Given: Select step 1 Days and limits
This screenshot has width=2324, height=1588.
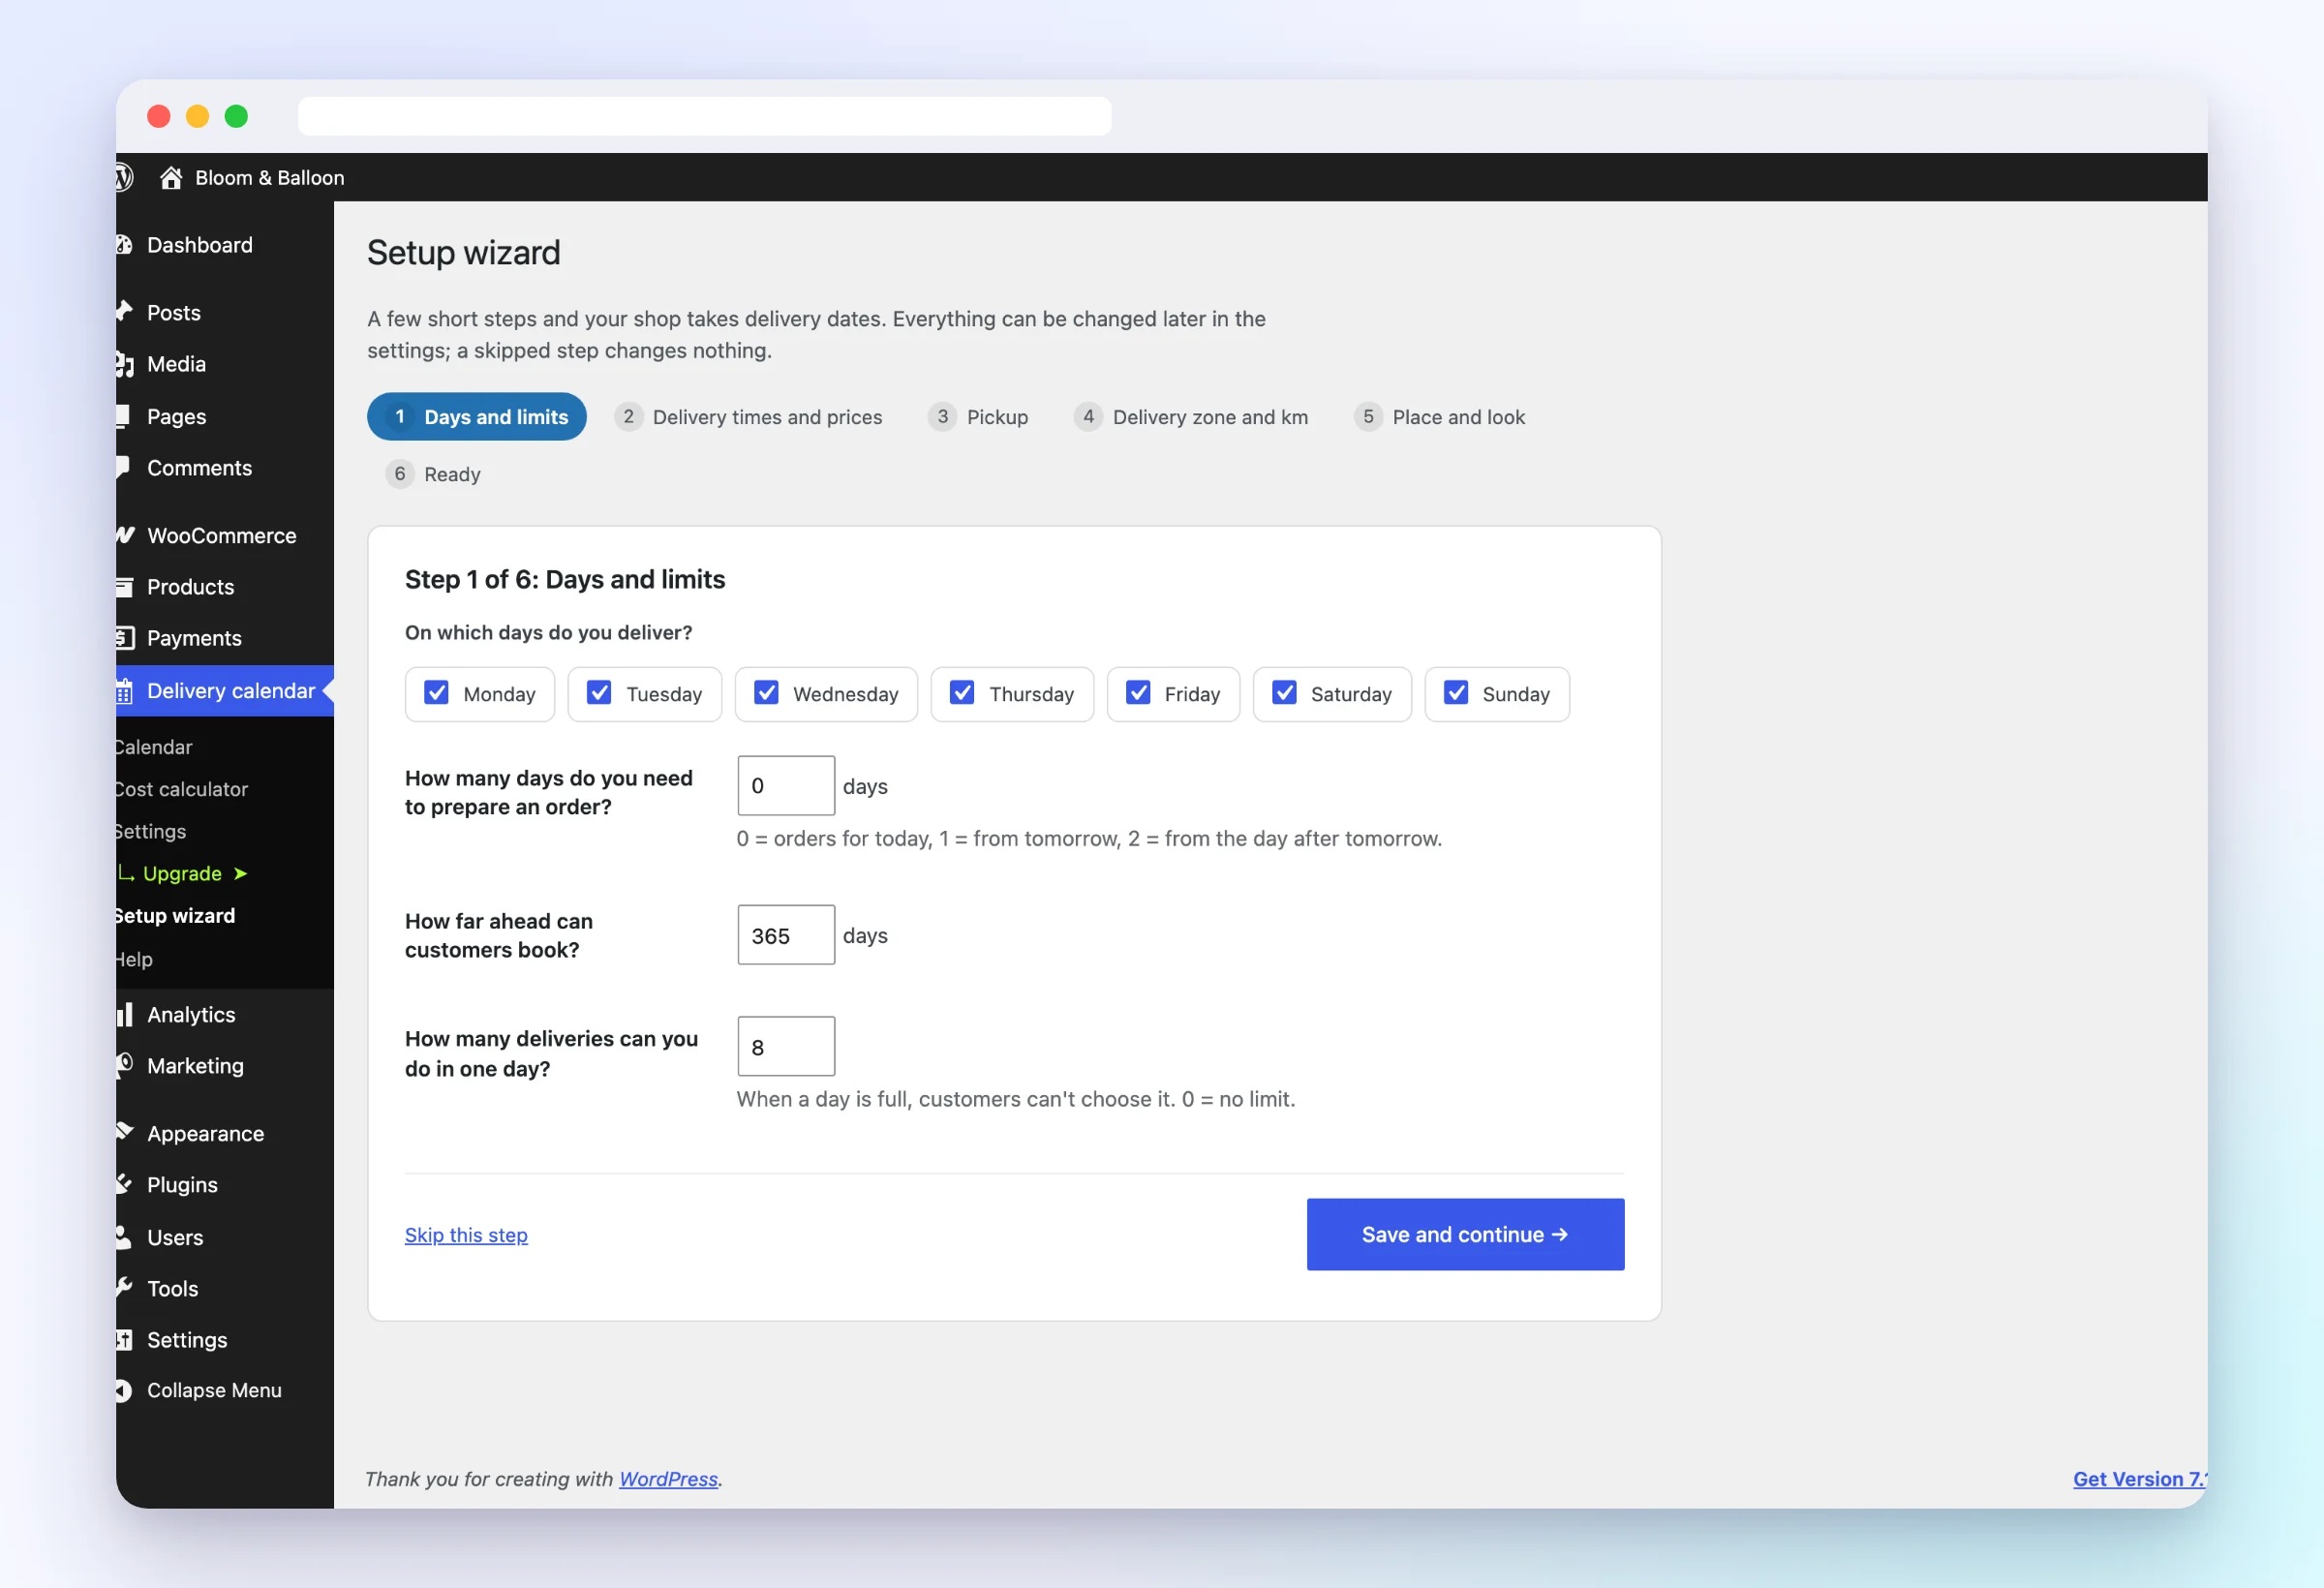Looking at the screenshot, I should pyautogui.click(x=477, y=417).
